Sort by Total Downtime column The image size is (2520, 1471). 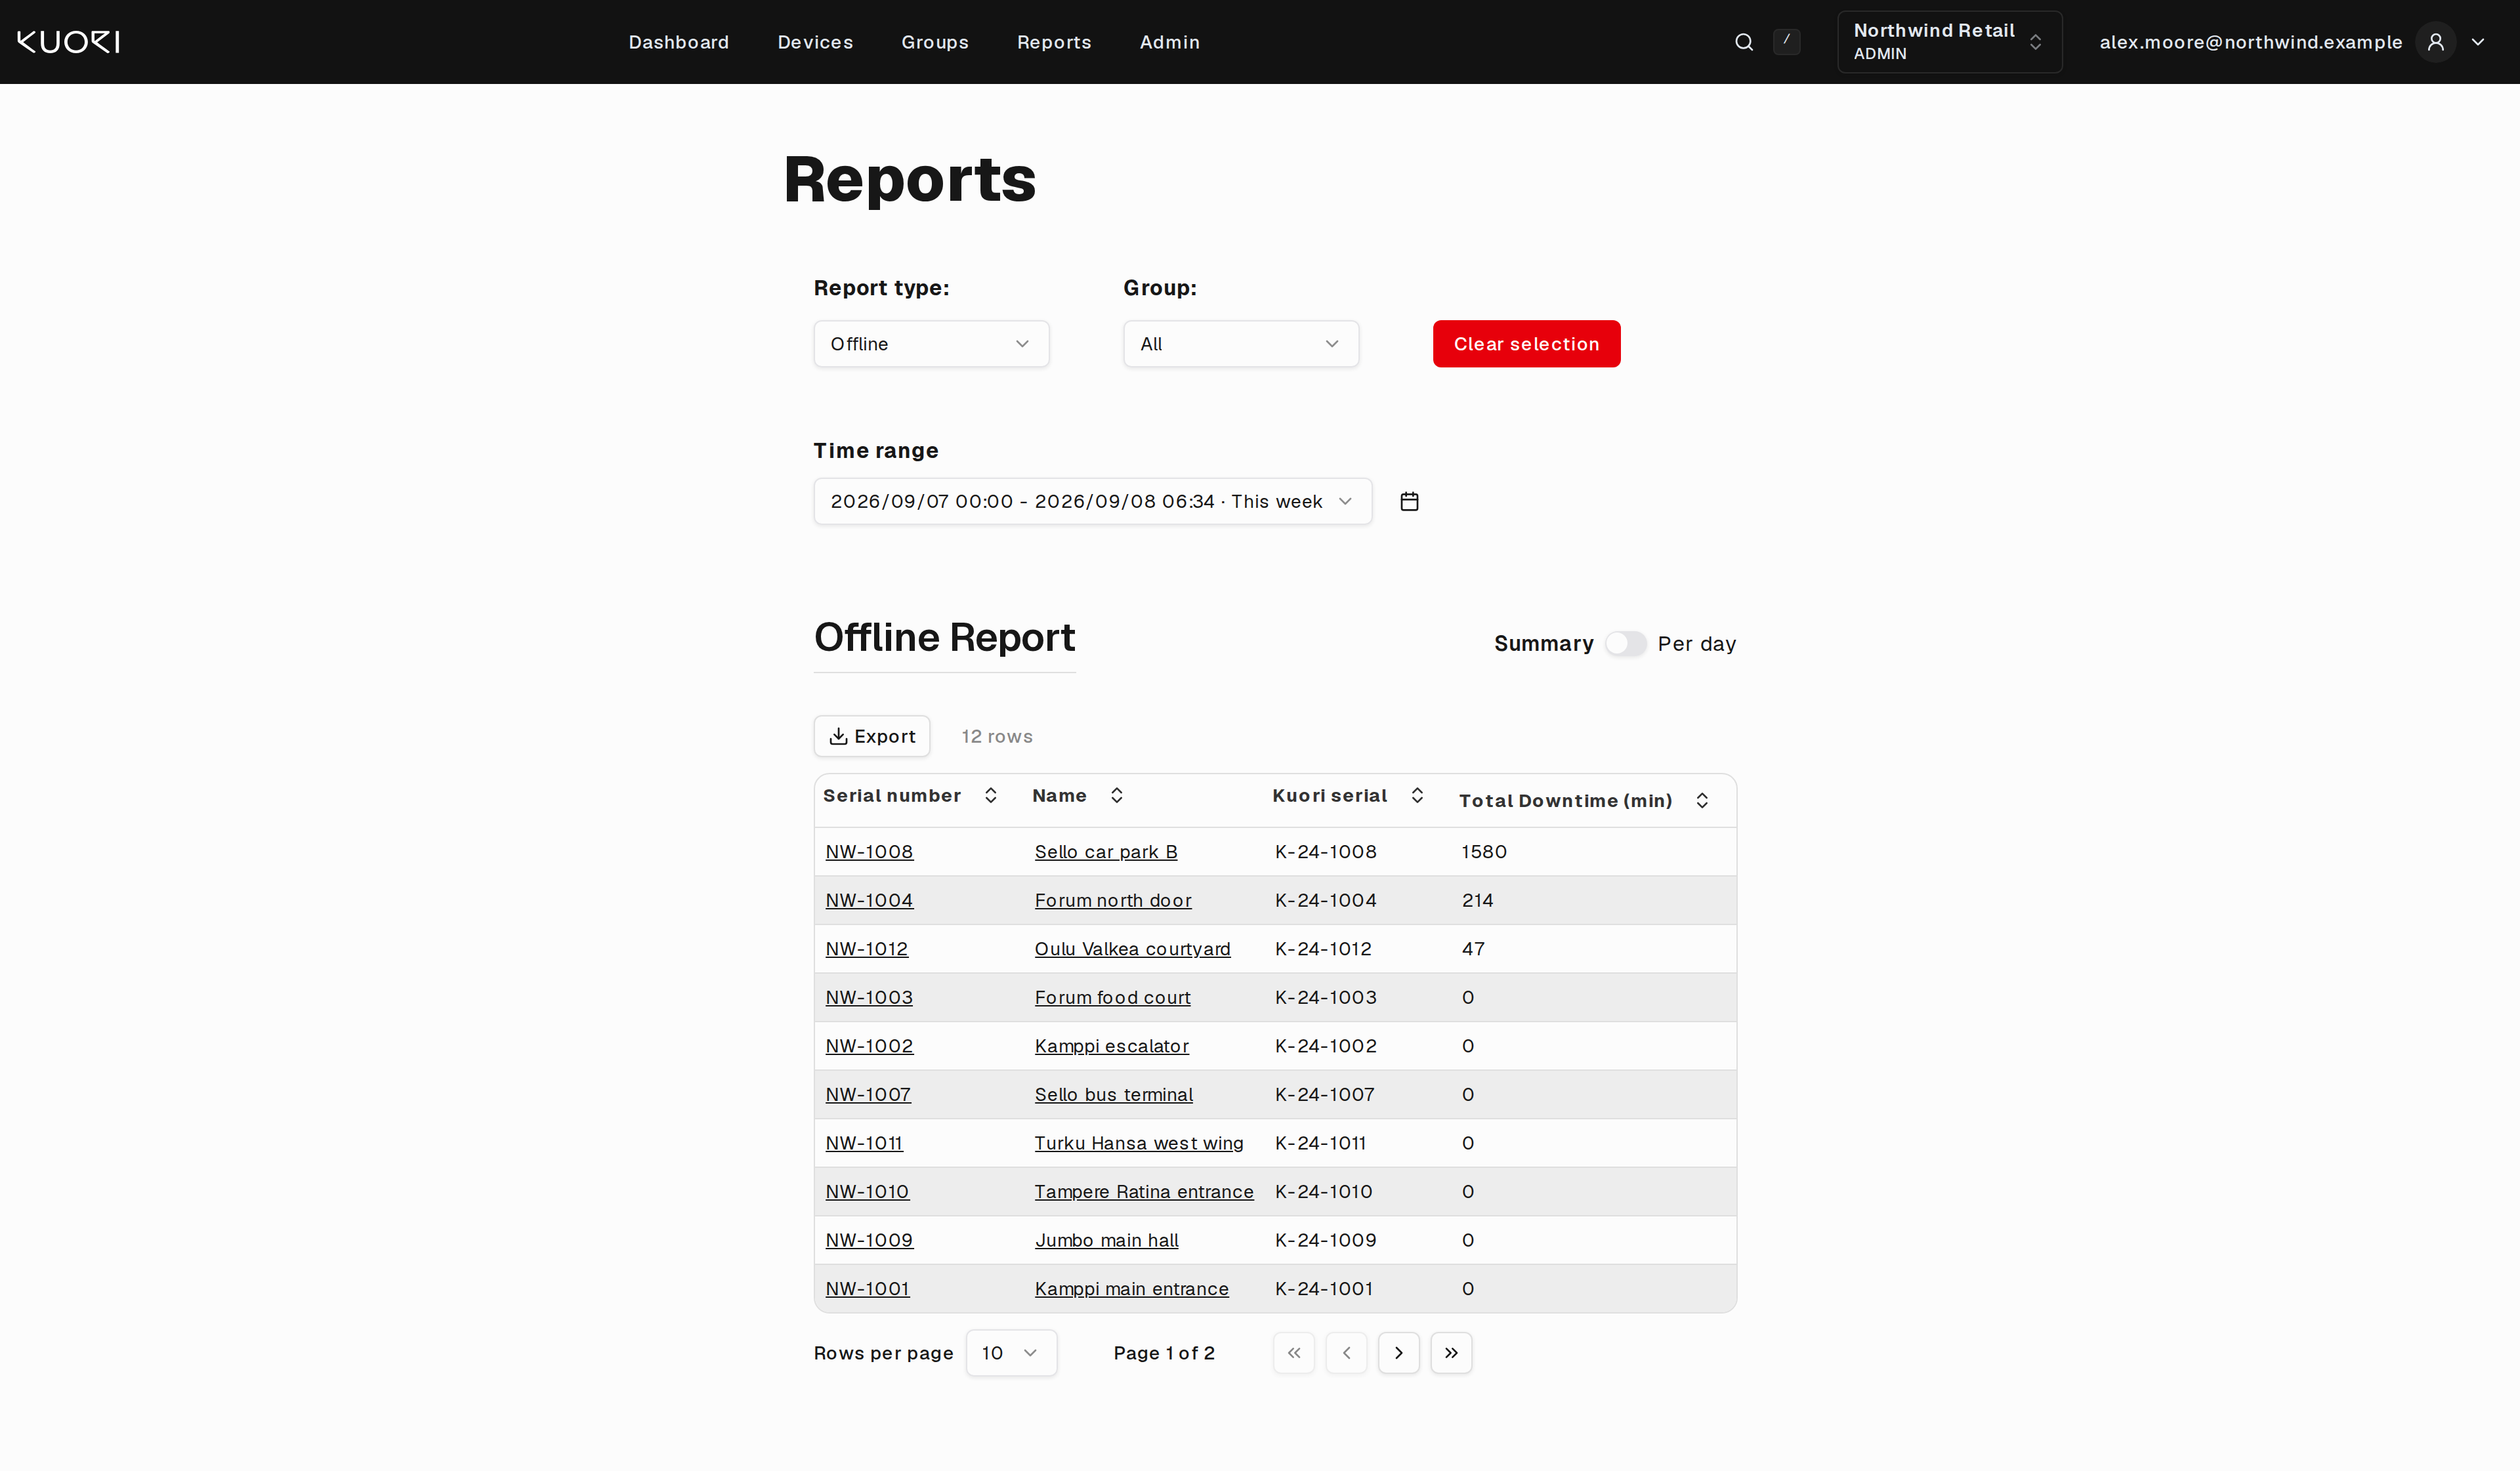pyautogui.click(x=1702, y=800)
